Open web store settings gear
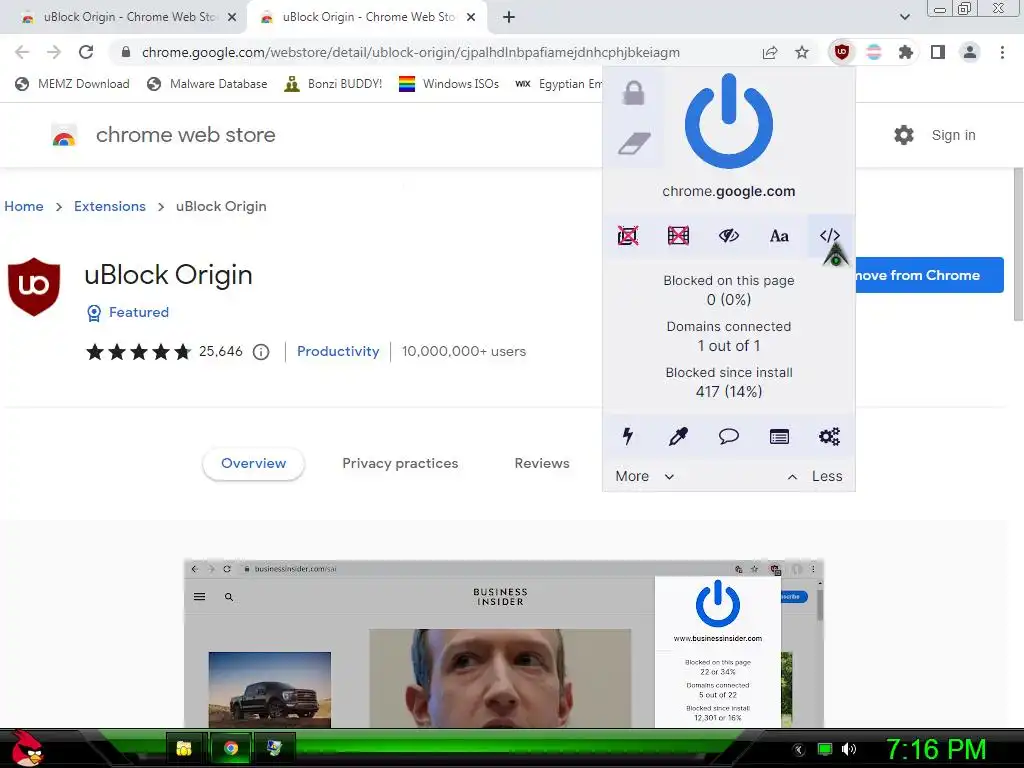Image resolution: width=1024 pixels, height=768 pixels. (x=904, y=135)
